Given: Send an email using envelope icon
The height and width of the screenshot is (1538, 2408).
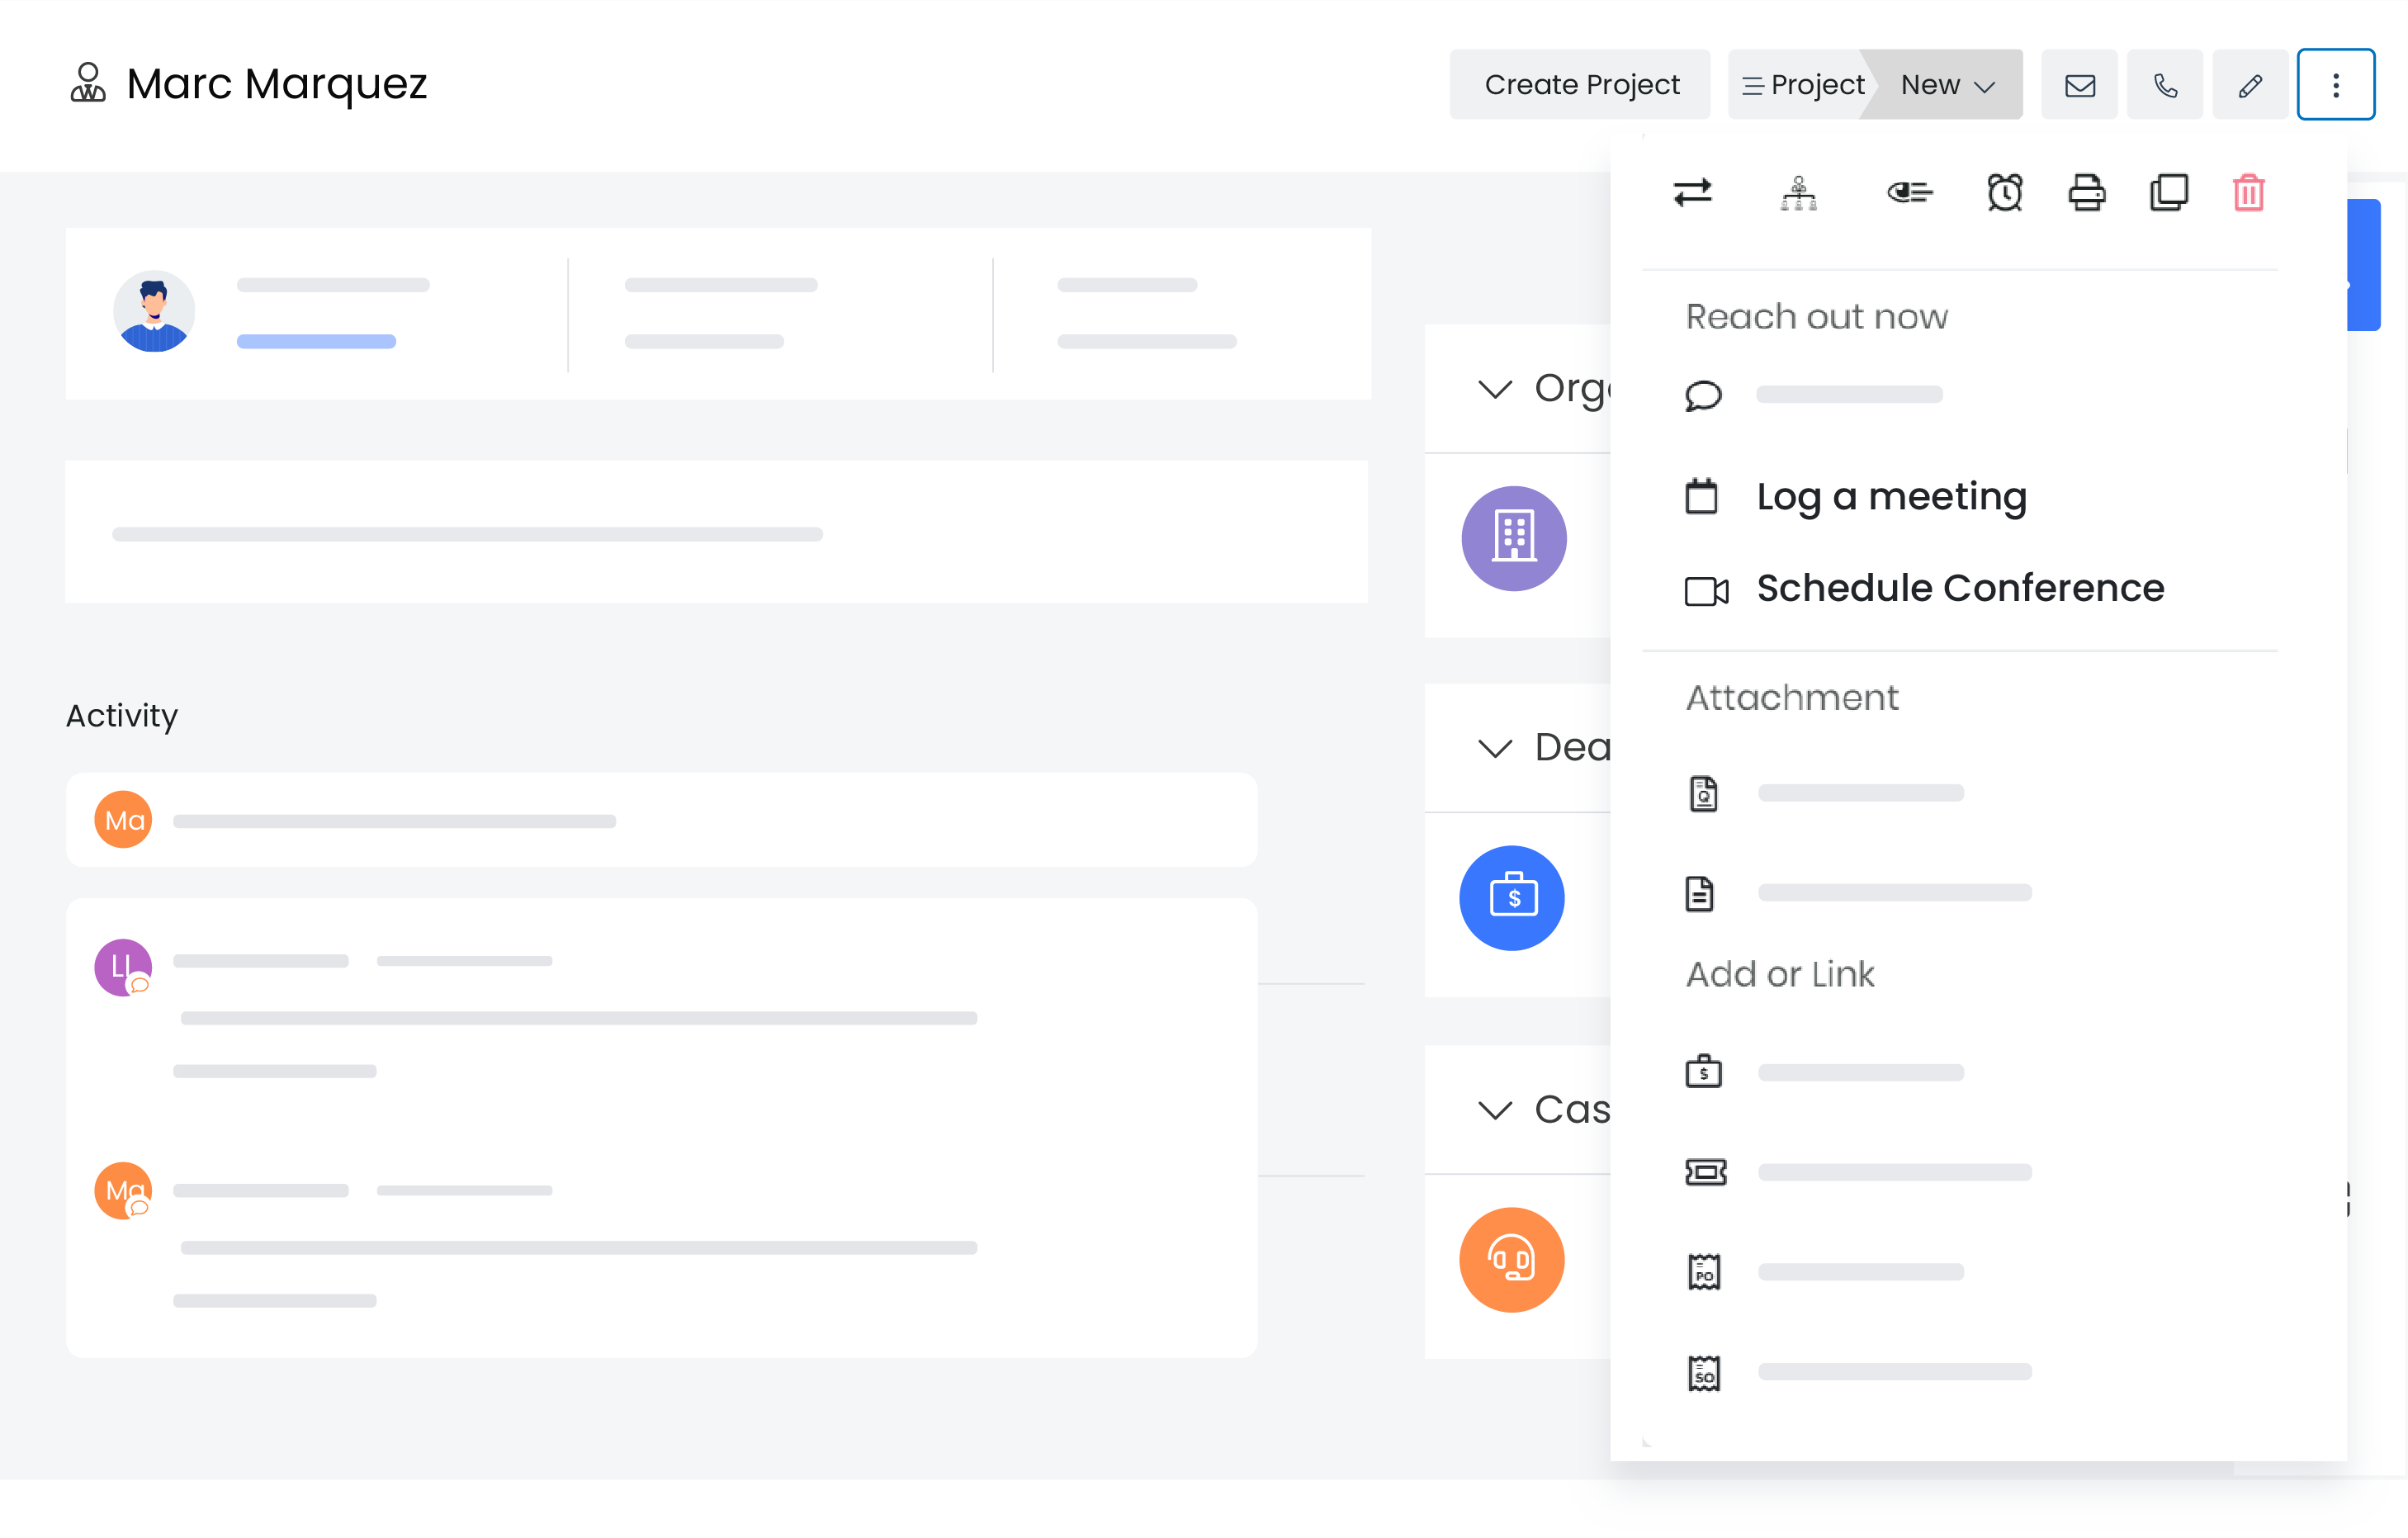Looking at the screenshot, I should pyautogui.click(x=2079, y=85).
